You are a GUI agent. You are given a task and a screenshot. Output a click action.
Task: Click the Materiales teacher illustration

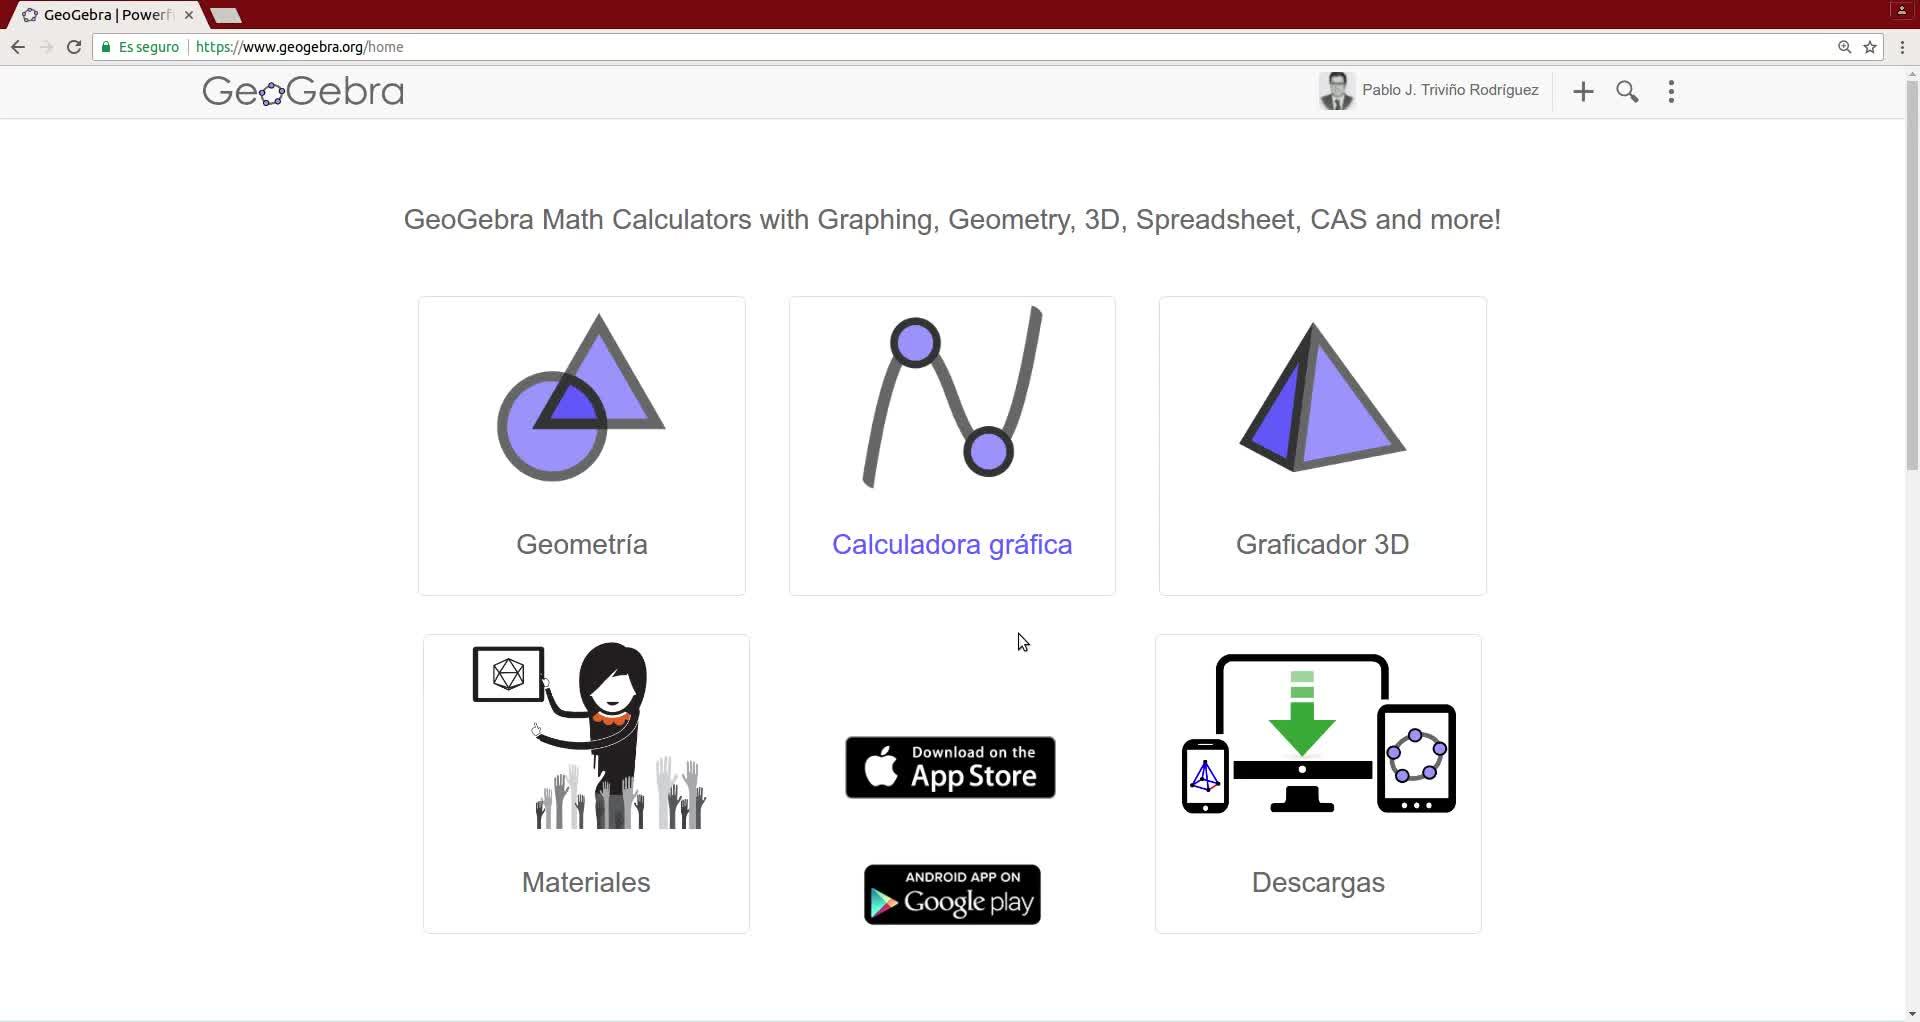point(590,736)
